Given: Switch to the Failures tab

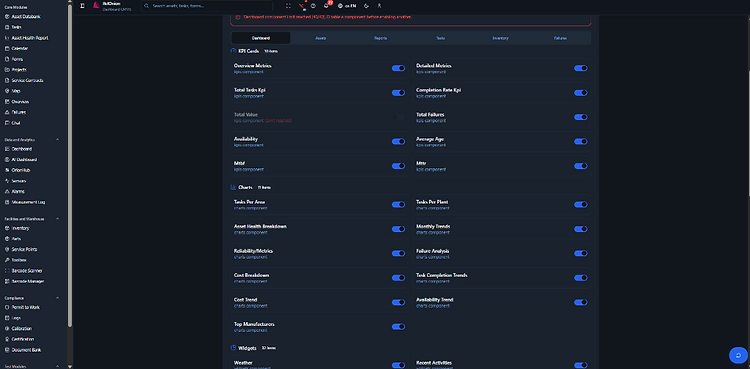Looking at the screenshot, I should pyautogui.click(x=560, y=38).
